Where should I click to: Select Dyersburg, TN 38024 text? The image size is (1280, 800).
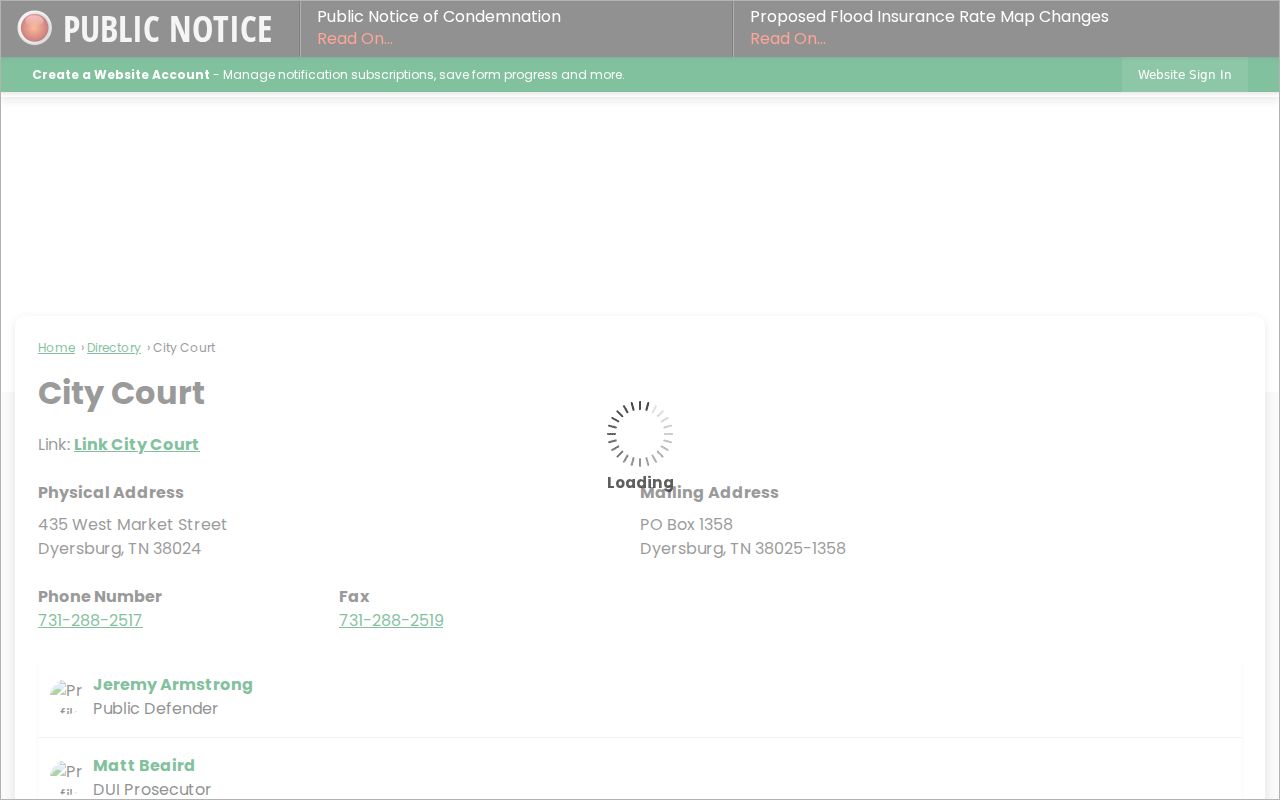(x=120, y=549)
